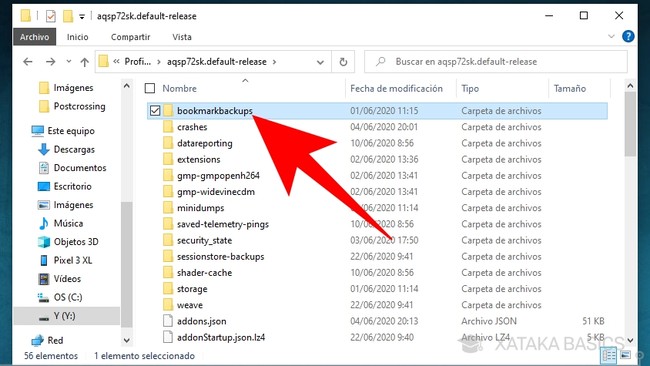Click navigation pane scroll down arrow

click(x=126, y=341)
